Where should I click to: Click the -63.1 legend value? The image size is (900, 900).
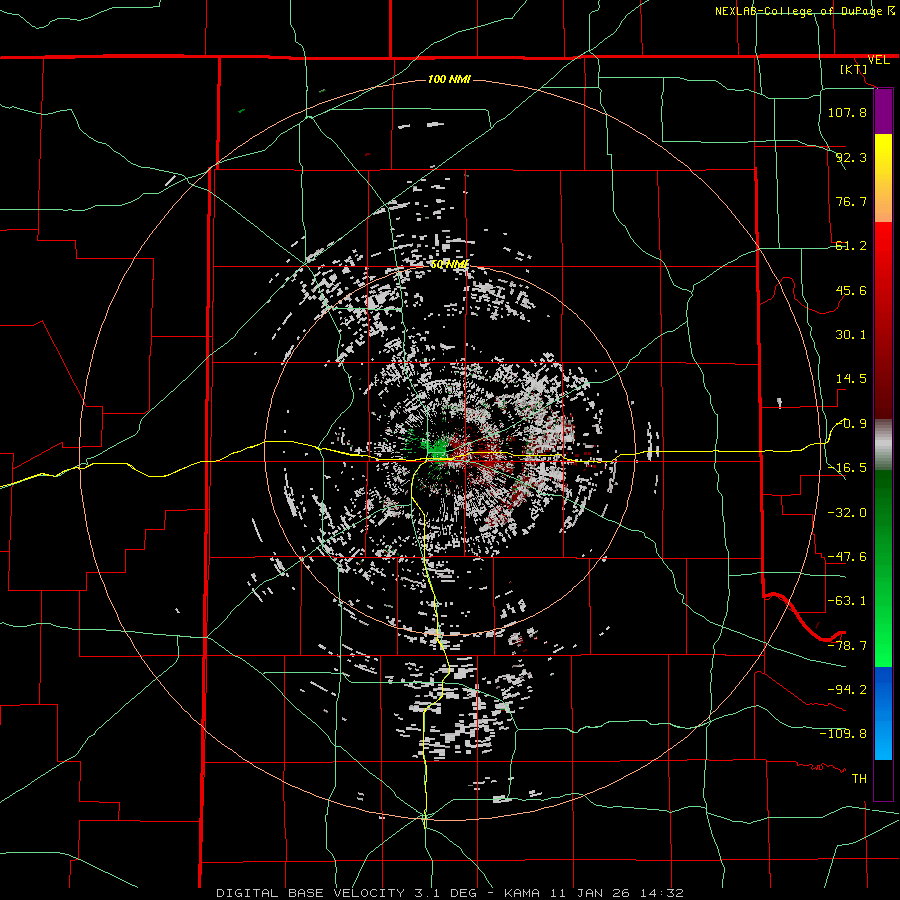(847, 601)
